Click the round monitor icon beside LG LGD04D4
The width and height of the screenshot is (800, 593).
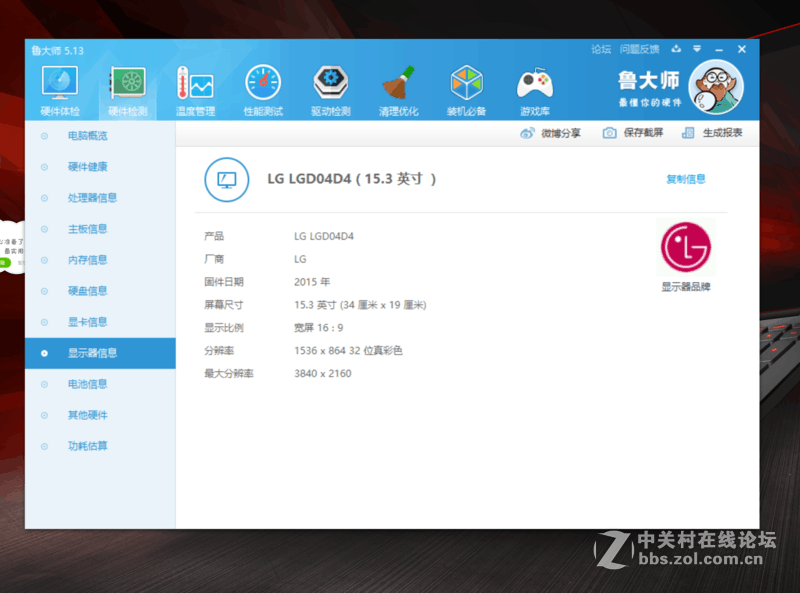point(227,180)
